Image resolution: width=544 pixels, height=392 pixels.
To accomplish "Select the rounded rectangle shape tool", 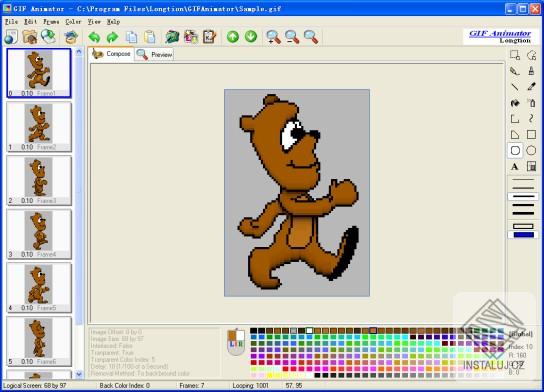I will 515,151.
